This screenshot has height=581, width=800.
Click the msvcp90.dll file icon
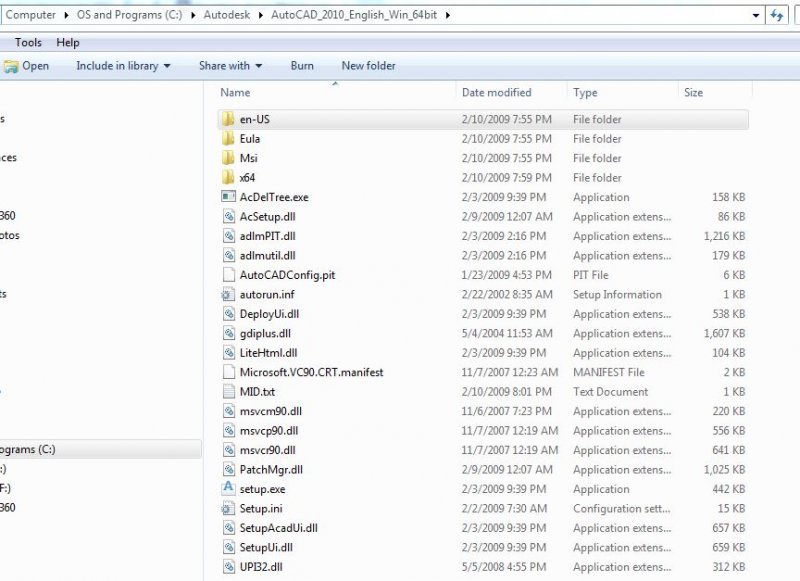[229, 431]
